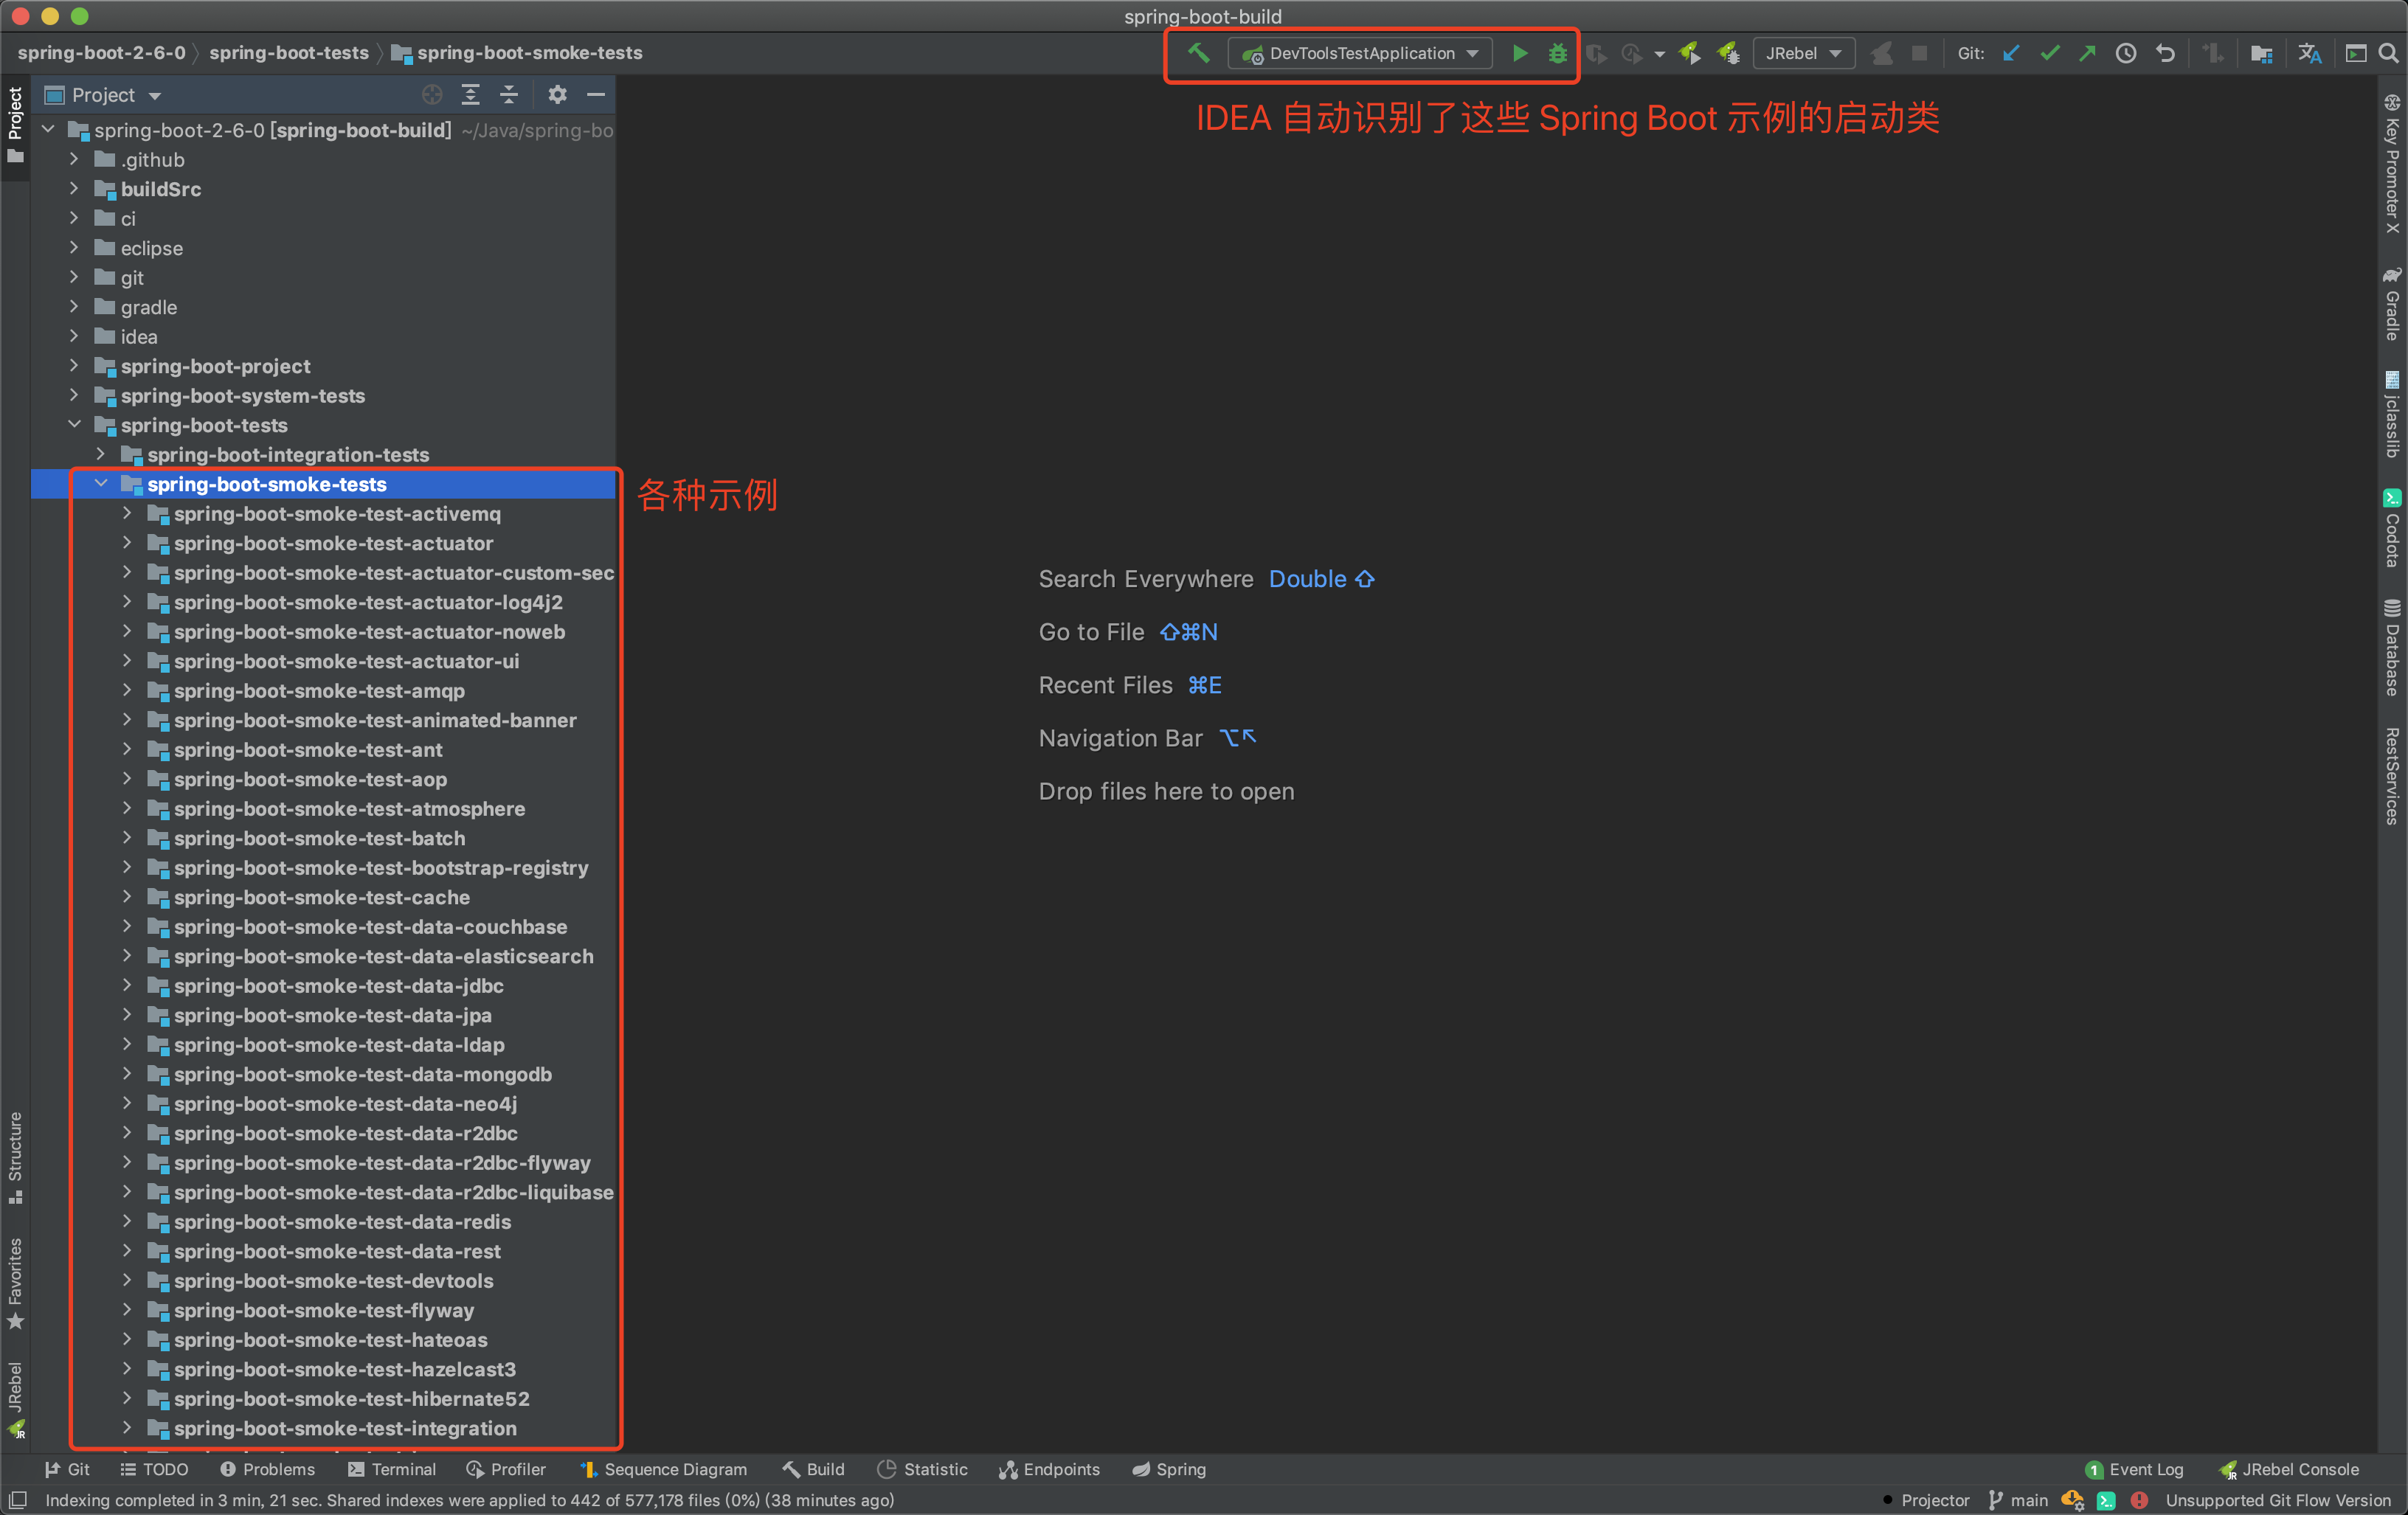Open DevToolsTestApplication run configuration dropdown
The width and height of the screenshot is (2408, 1515).
point(1360,53)
